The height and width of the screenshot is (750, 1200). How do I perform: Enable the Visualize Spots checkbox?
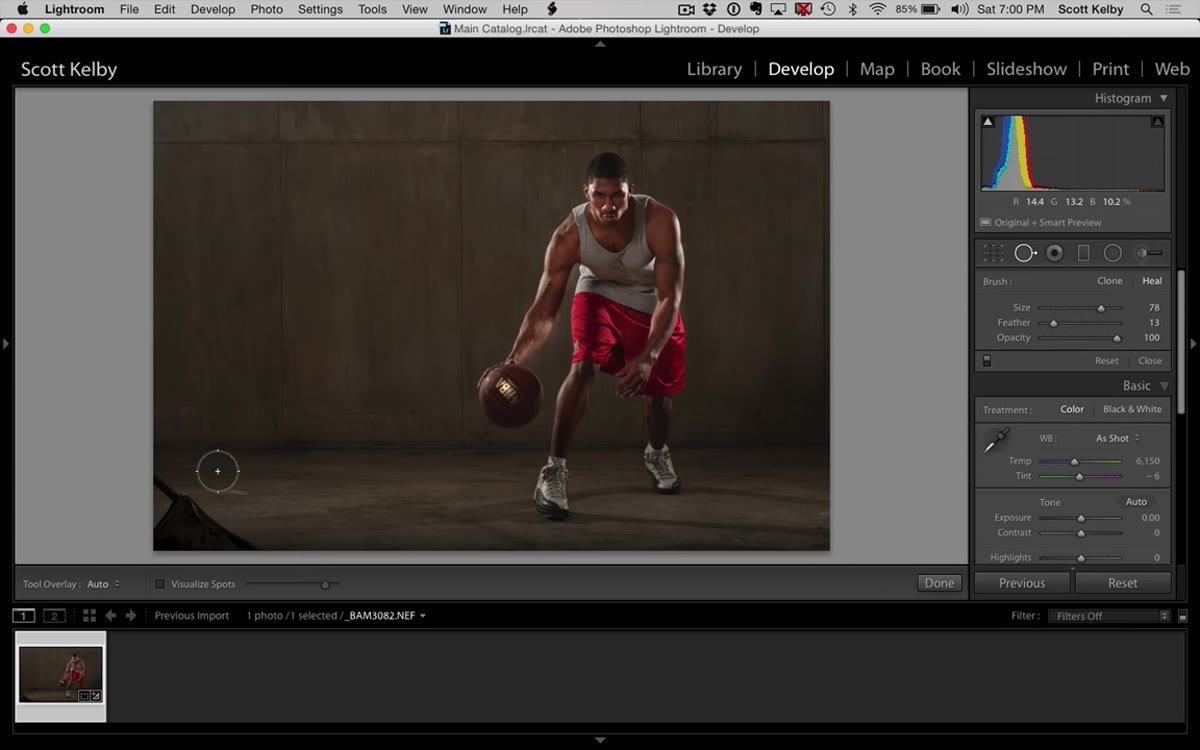160,584
